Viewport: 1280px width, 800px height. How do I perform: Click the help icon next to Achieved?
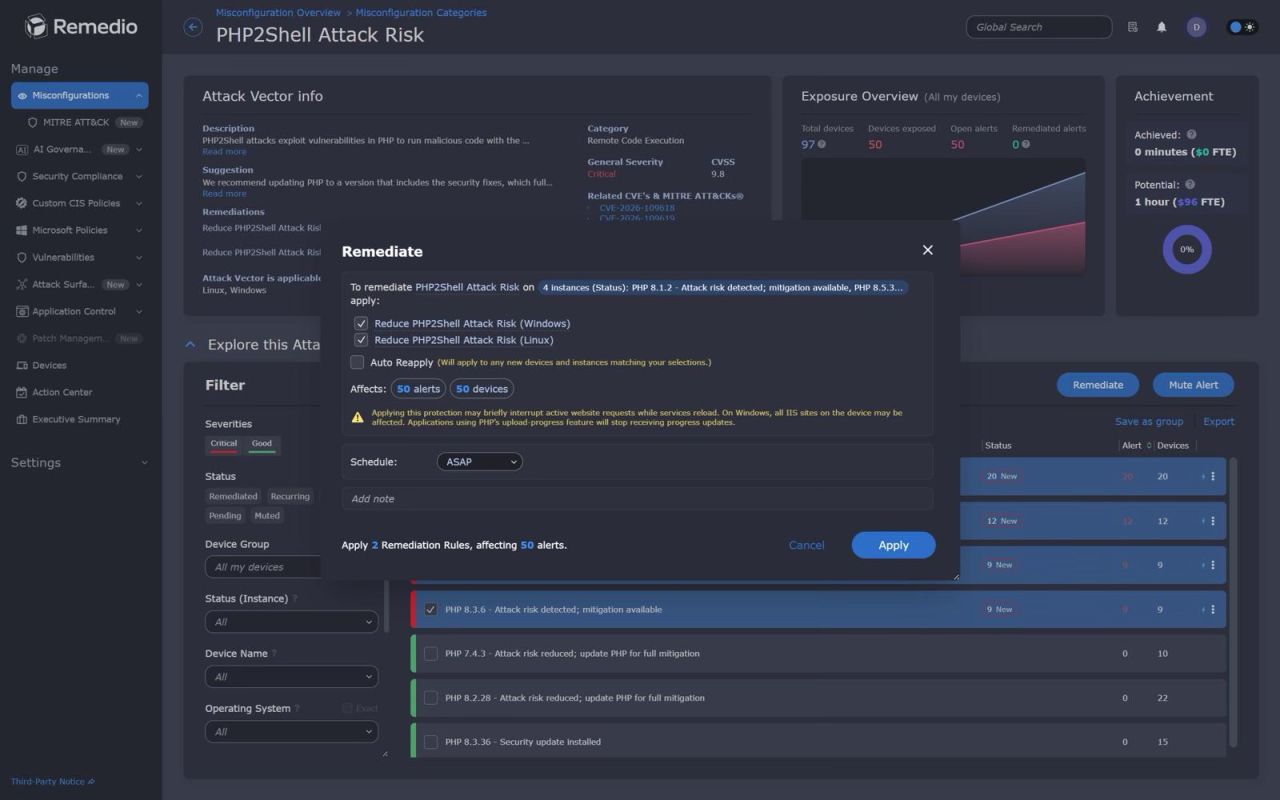(x=1191, y=135)
